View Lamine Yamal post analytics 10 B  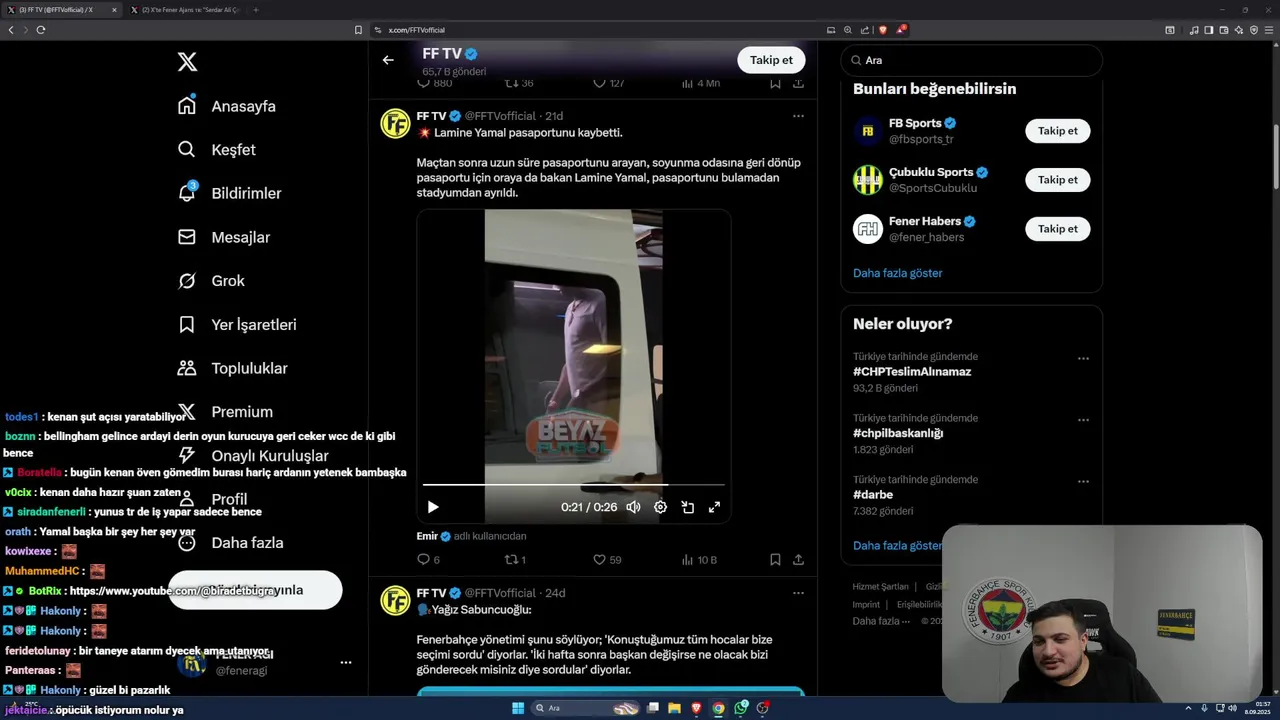698,560
